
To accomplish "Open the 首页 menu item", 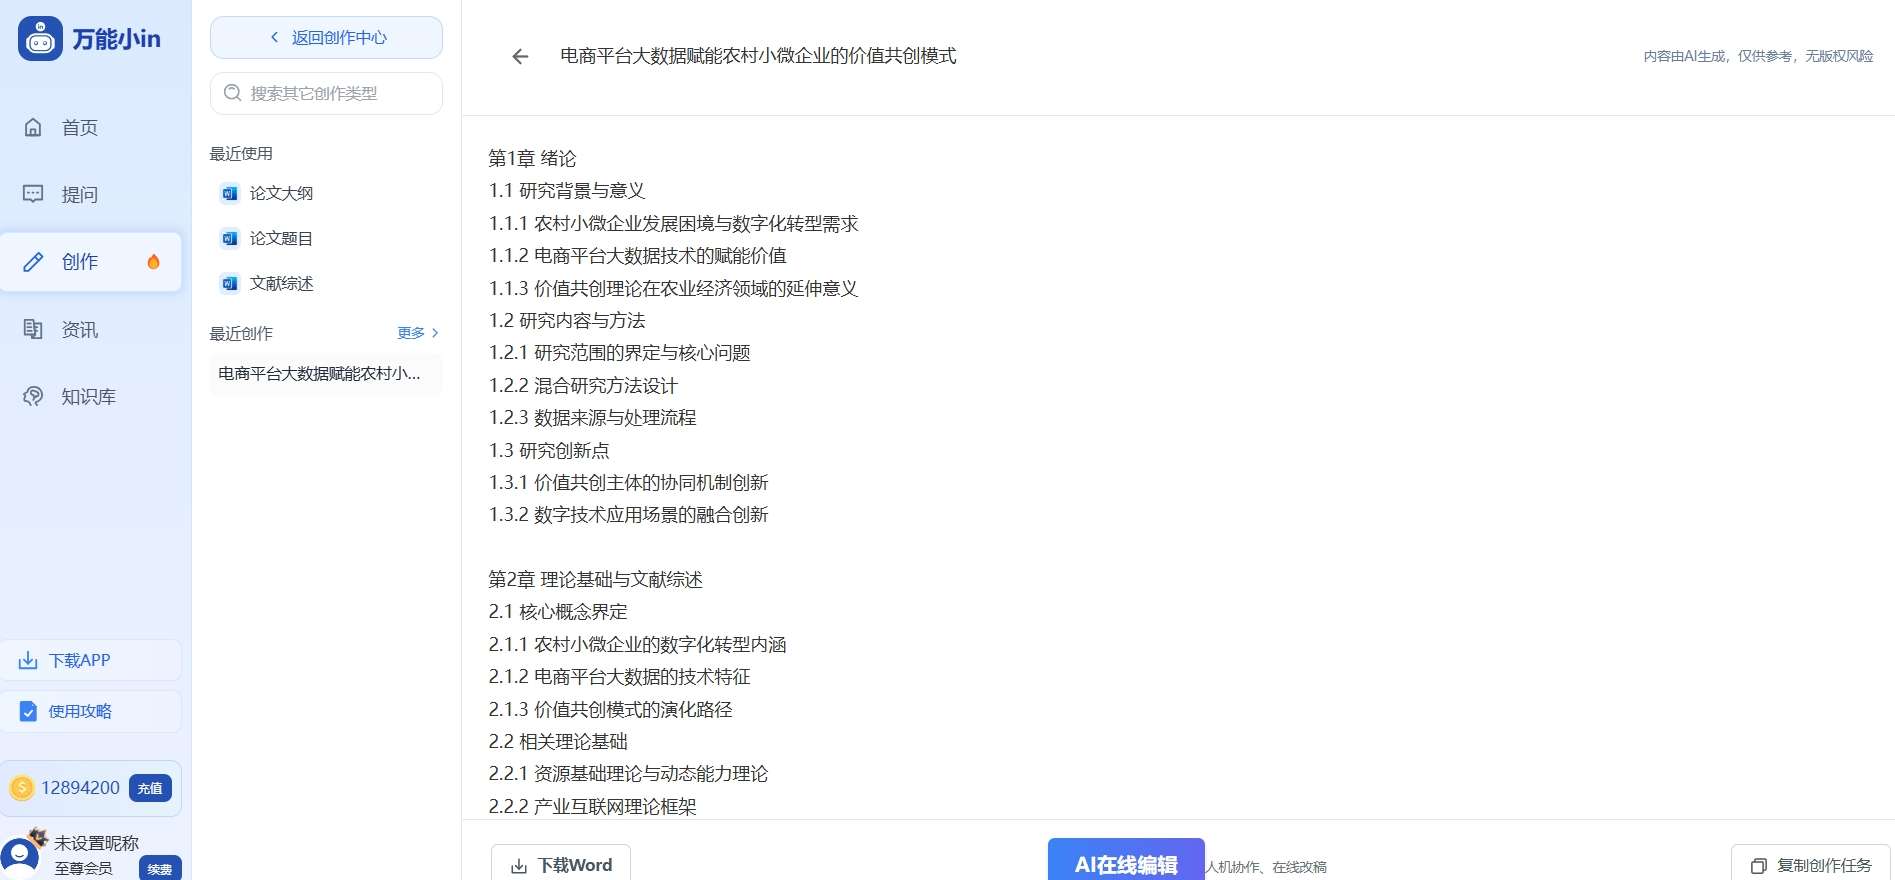I will pos(91,127).
